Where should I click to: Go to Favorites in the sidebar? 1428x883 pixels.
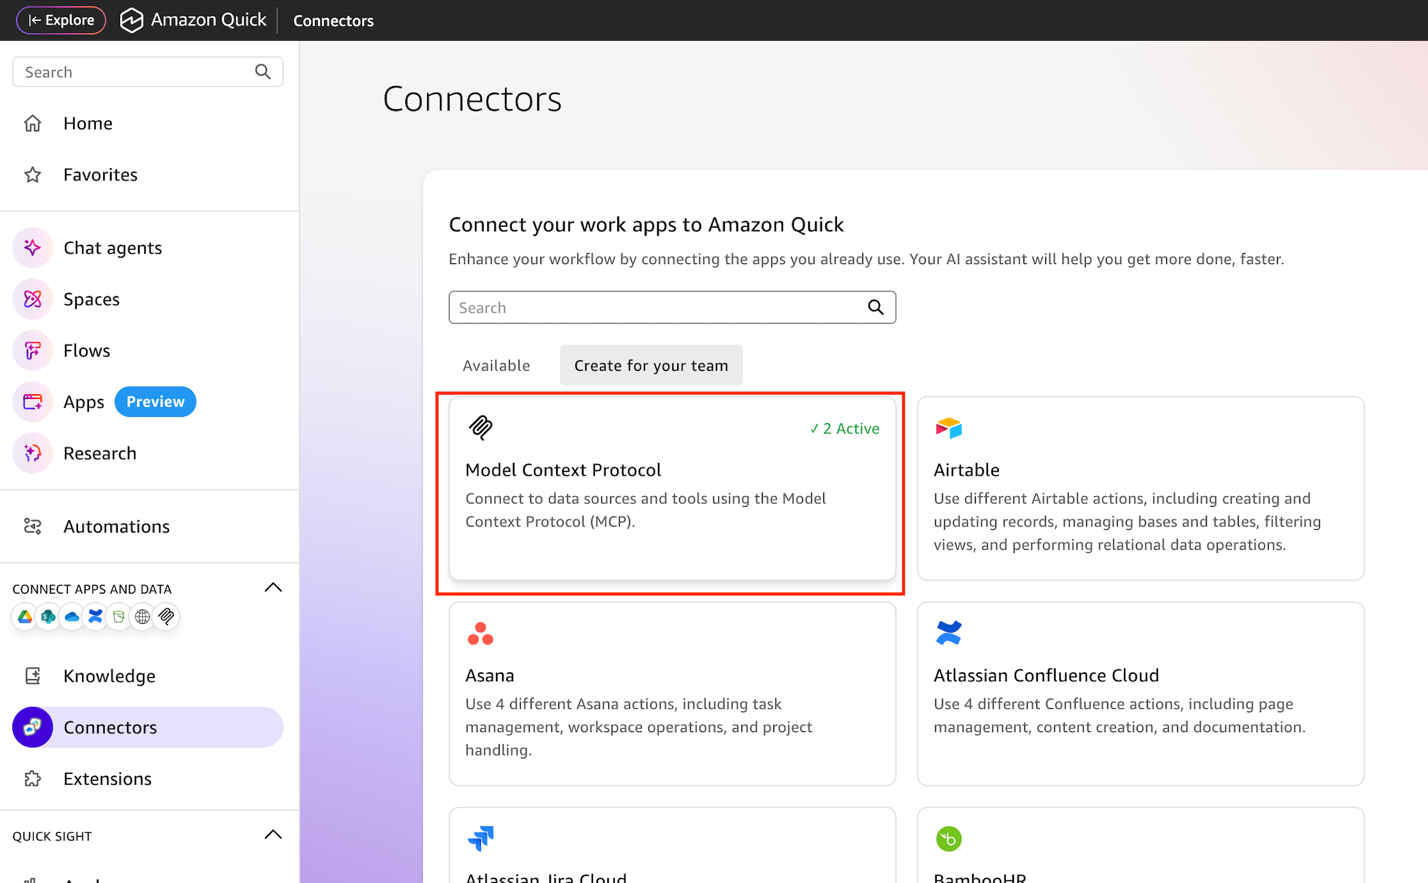(x=100, y=175)
